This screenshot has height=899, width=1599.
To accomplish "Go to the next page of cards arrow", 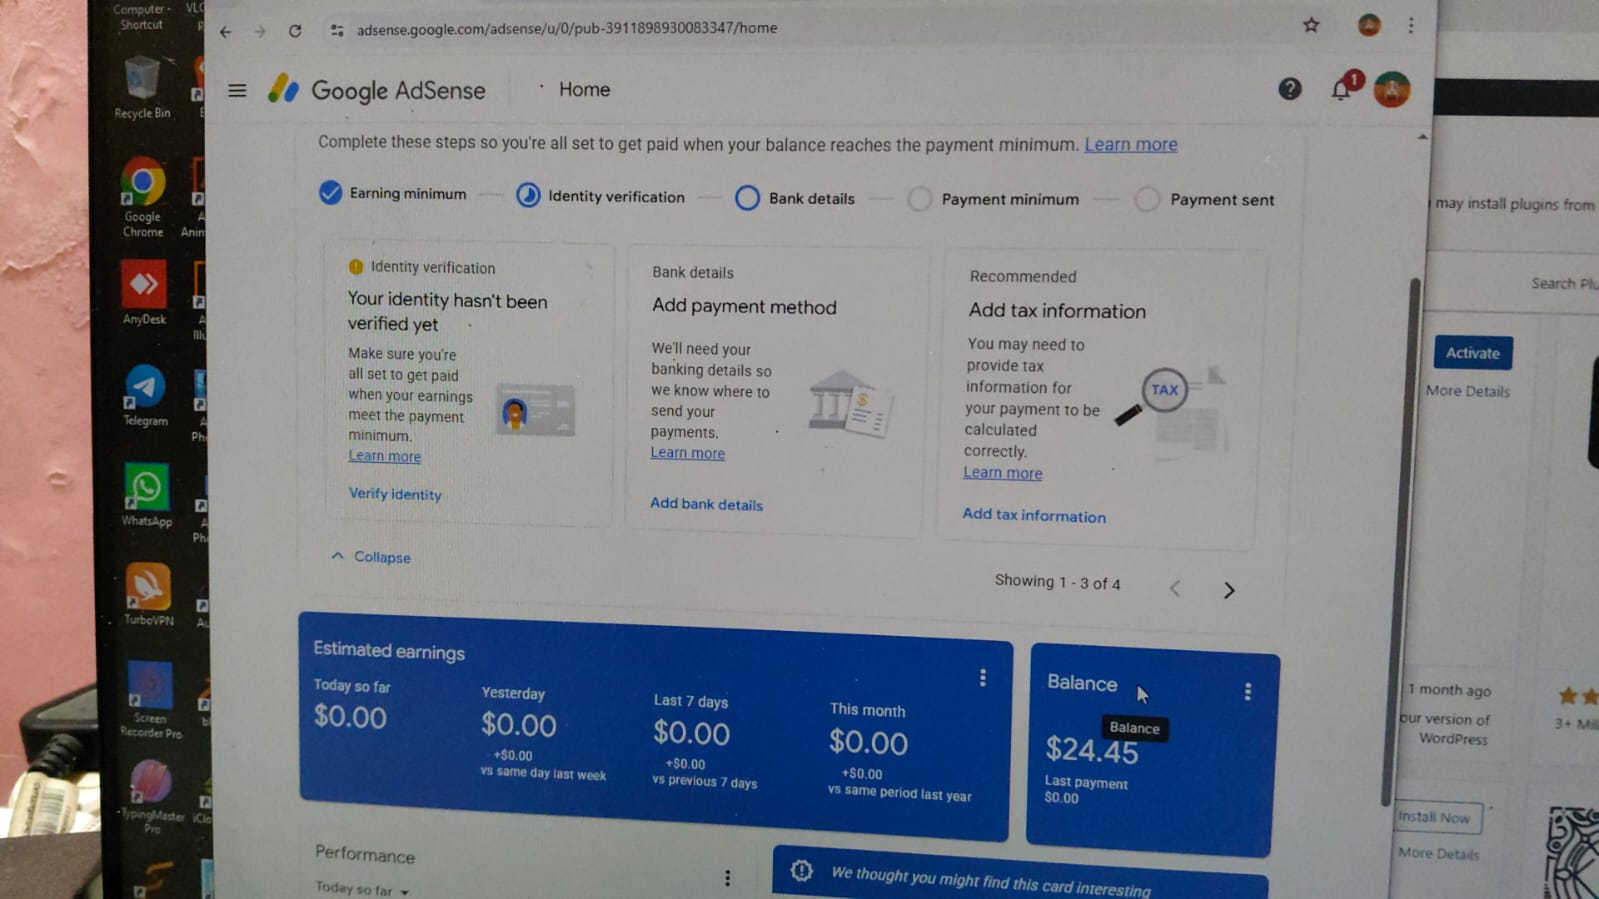I will pos(1229,591).
